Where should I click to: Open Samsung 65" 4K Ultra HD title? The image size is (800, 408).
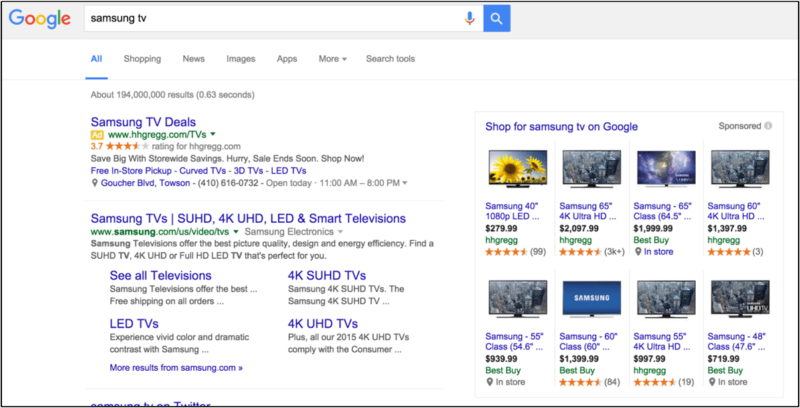(587, 211)
